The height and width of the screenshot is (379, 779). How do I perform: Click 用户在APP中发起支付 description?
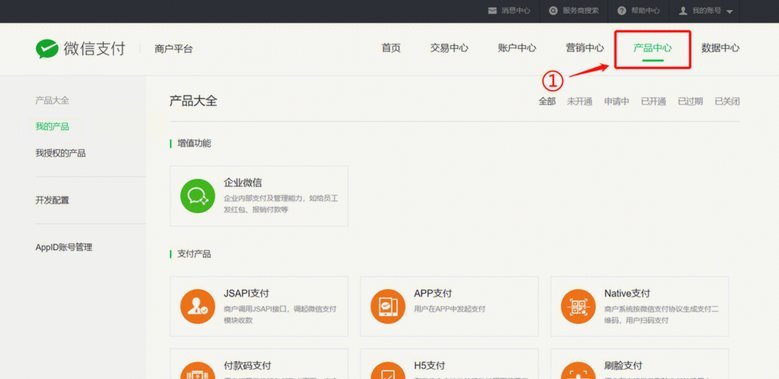click(450, 309)
